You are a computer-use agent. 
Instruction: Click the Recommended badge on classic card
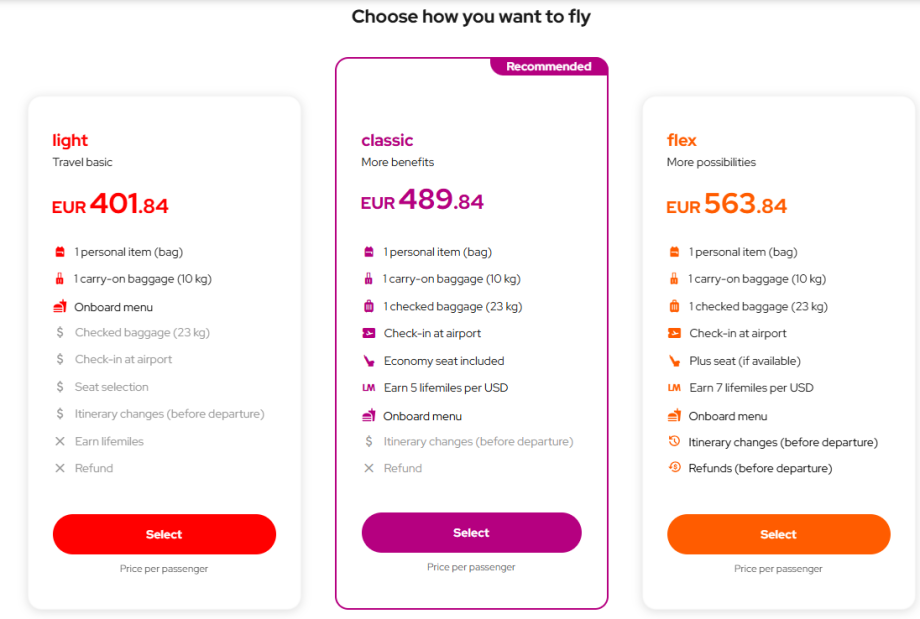548,67
